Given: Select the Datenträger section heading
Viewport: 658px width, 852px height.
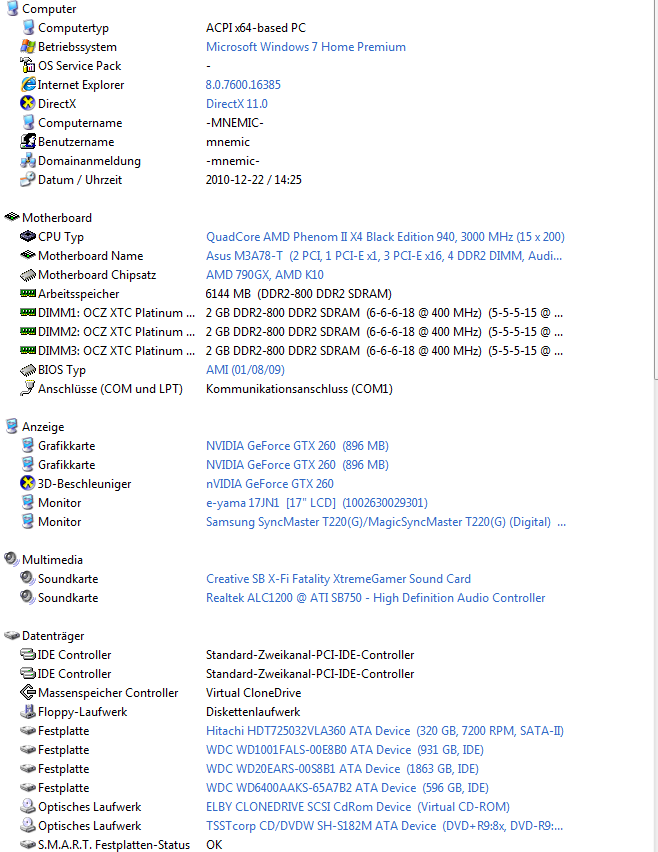Looking at the screenshot, I should [53, 636].
